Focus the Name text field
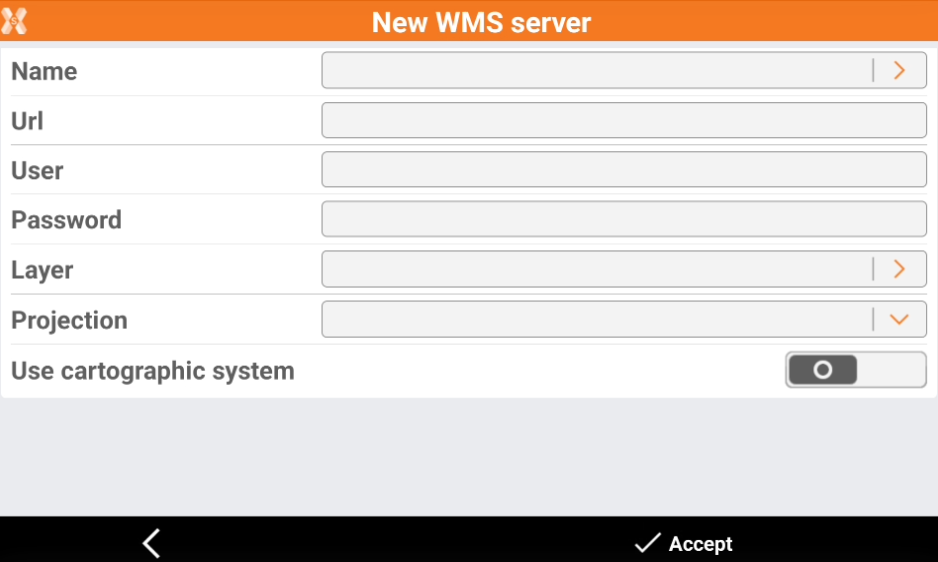The image size is (938, 562). [x=596, y=70]
